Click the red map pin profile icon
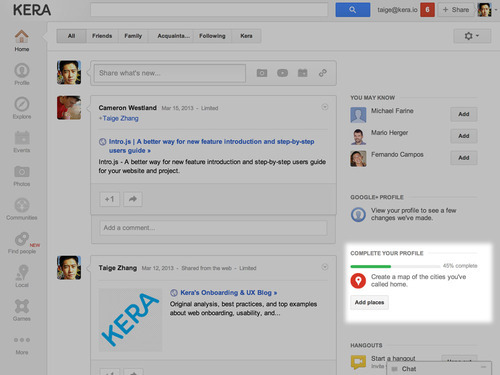Image resolution: width=500 pixels, height=375 pixels. (x=358, y=281)
